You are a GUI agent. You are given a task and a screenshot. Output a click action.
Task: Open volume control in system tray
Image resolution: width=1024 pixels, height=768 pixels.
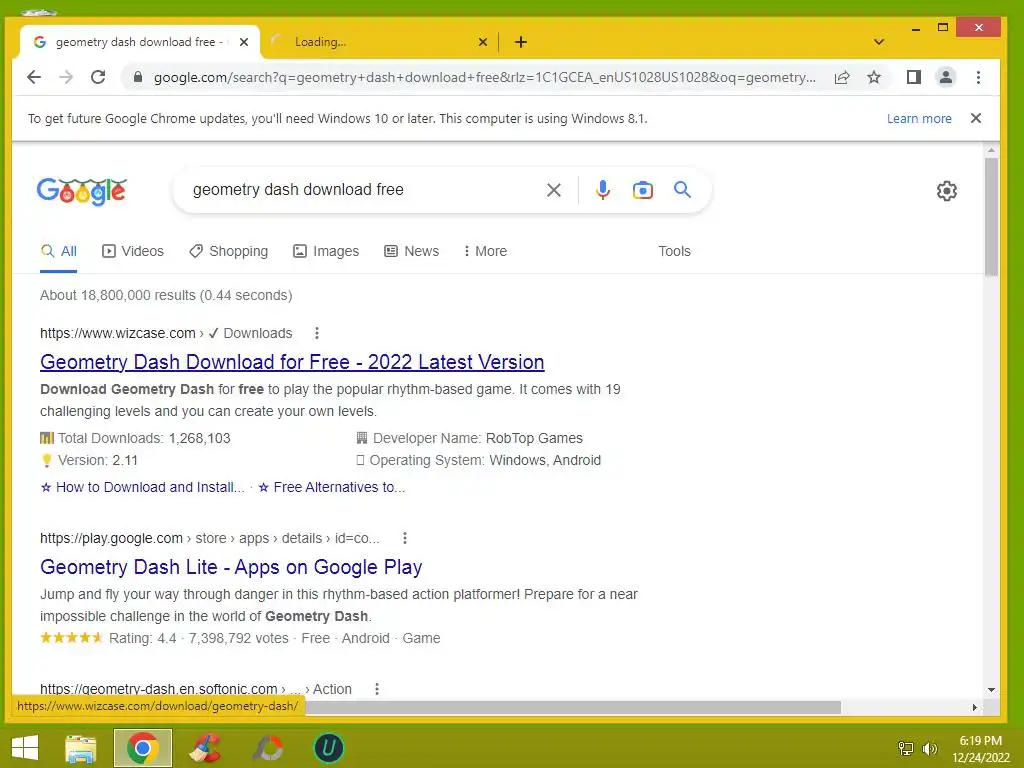929,749
